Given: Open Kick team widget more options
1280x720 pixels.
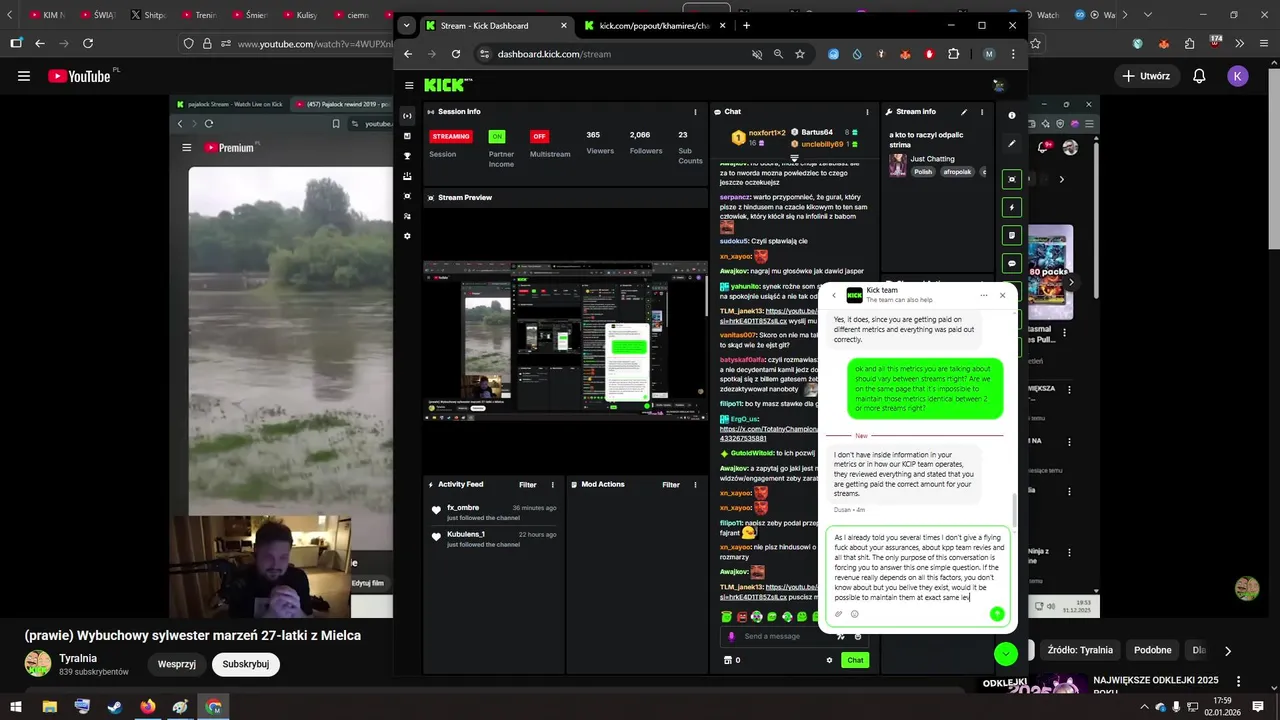Looking at the screenshot, I should pos(984,295).
